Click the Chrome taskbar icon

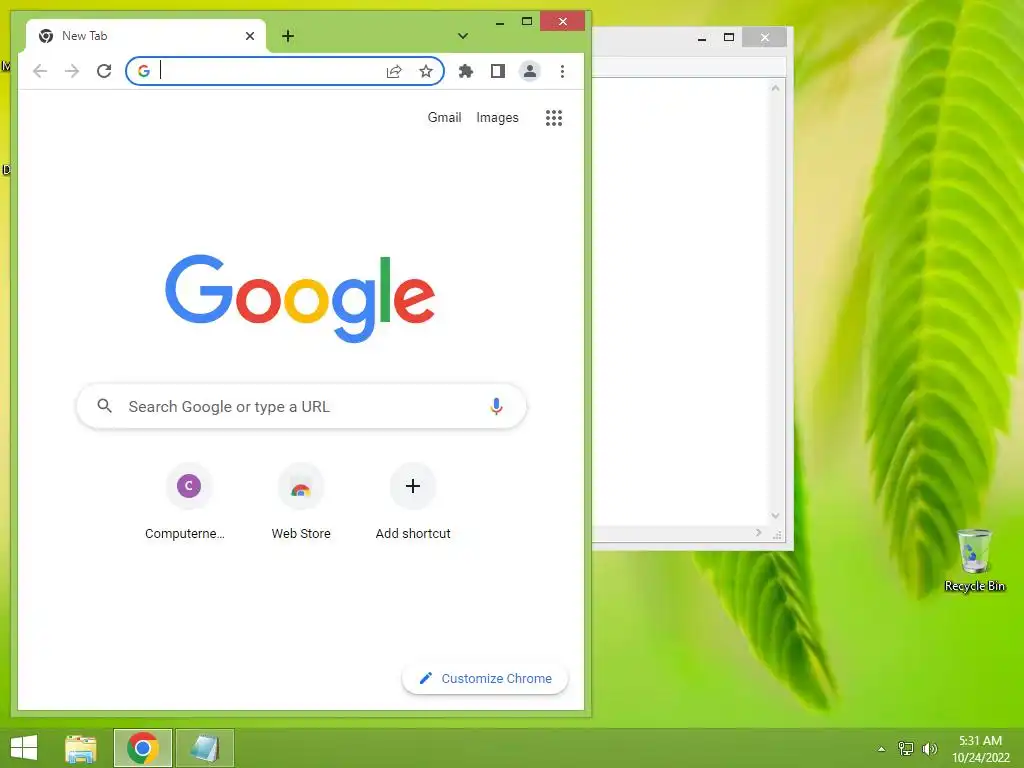143,748
